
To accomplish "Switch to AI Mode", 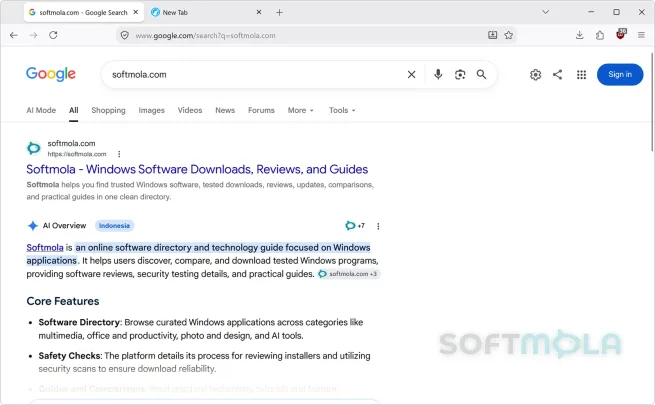I will coord(41,110).
